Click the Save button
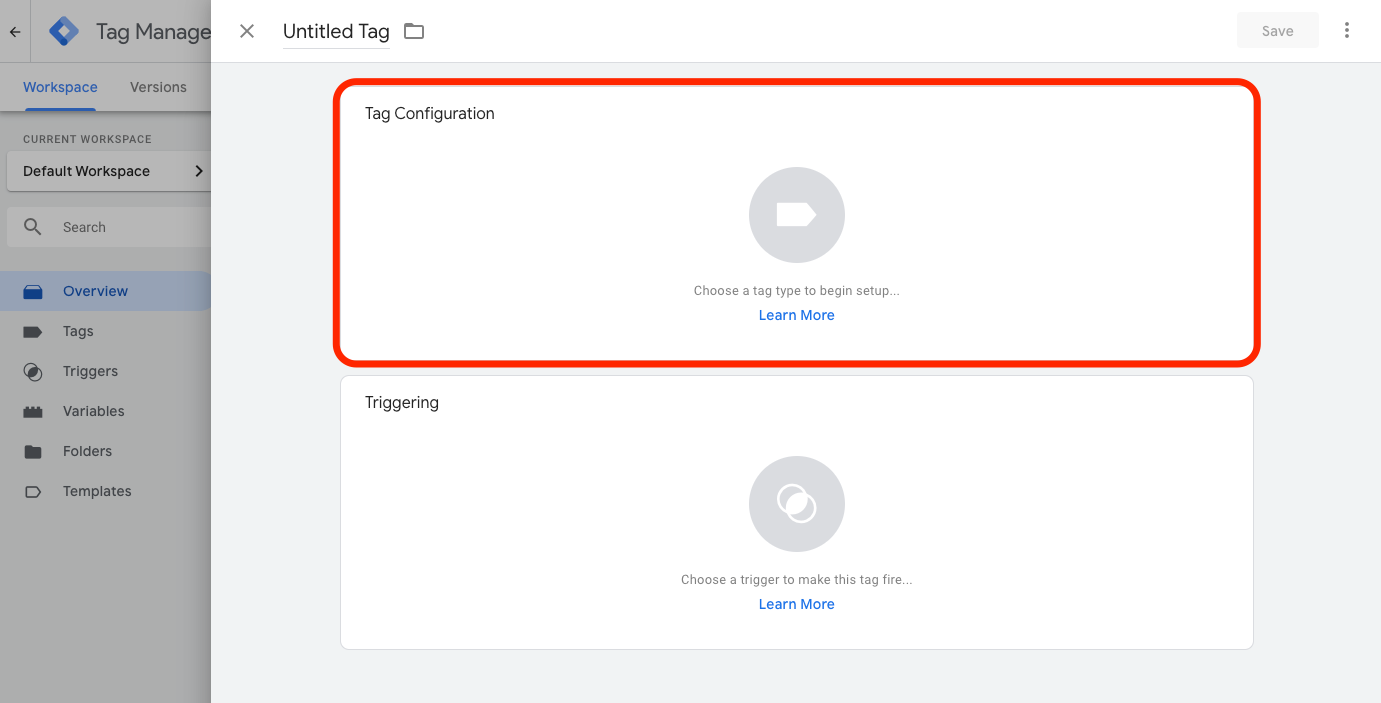The image size is (1381, 703). click(x=1277, y=31)
